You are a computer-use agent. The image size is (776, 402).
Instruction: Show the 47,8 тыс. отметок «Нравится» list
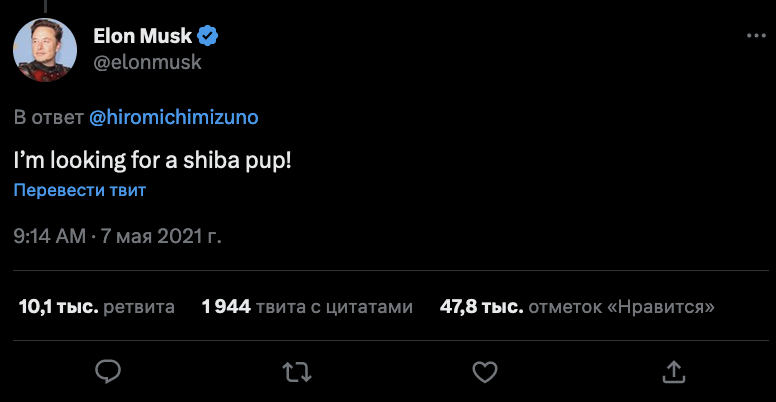tap(577, 307)
